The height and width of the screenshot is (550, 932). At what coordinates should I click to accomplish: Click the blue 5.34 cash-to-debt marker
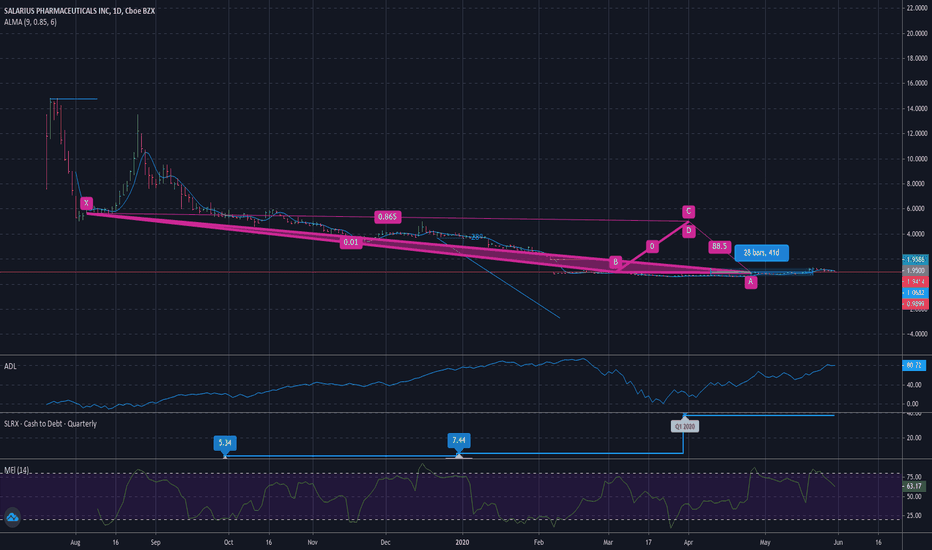(225, 443)
